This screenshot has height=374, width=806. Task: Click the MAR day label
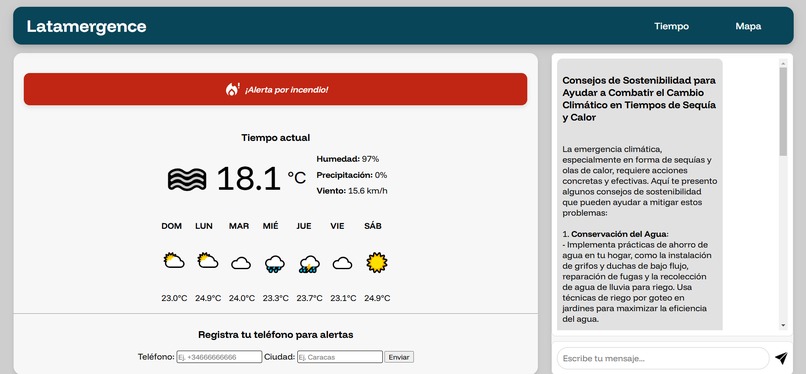(239, 226)
